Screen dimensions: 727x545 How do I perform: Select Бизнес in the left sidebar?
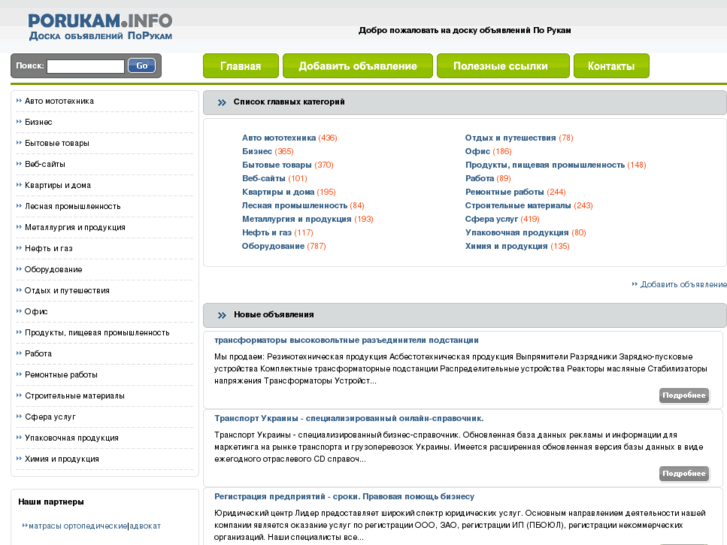38,122
